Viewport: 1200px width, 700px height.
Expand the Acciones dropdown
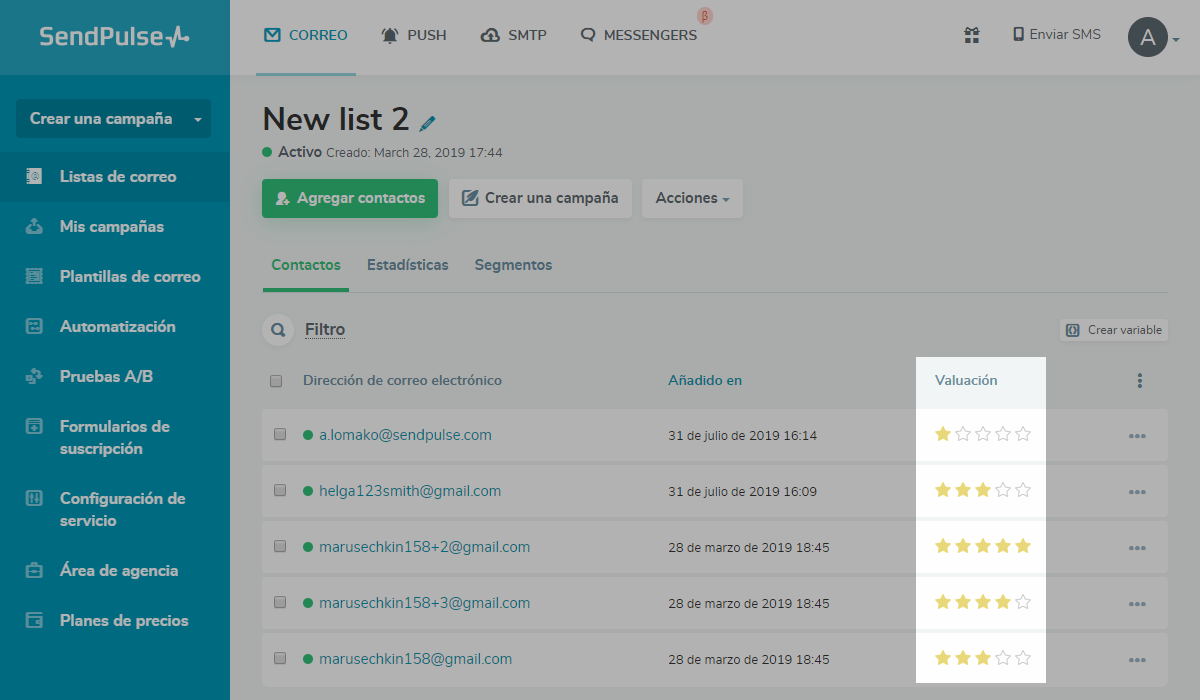click(x=692, y=198)
